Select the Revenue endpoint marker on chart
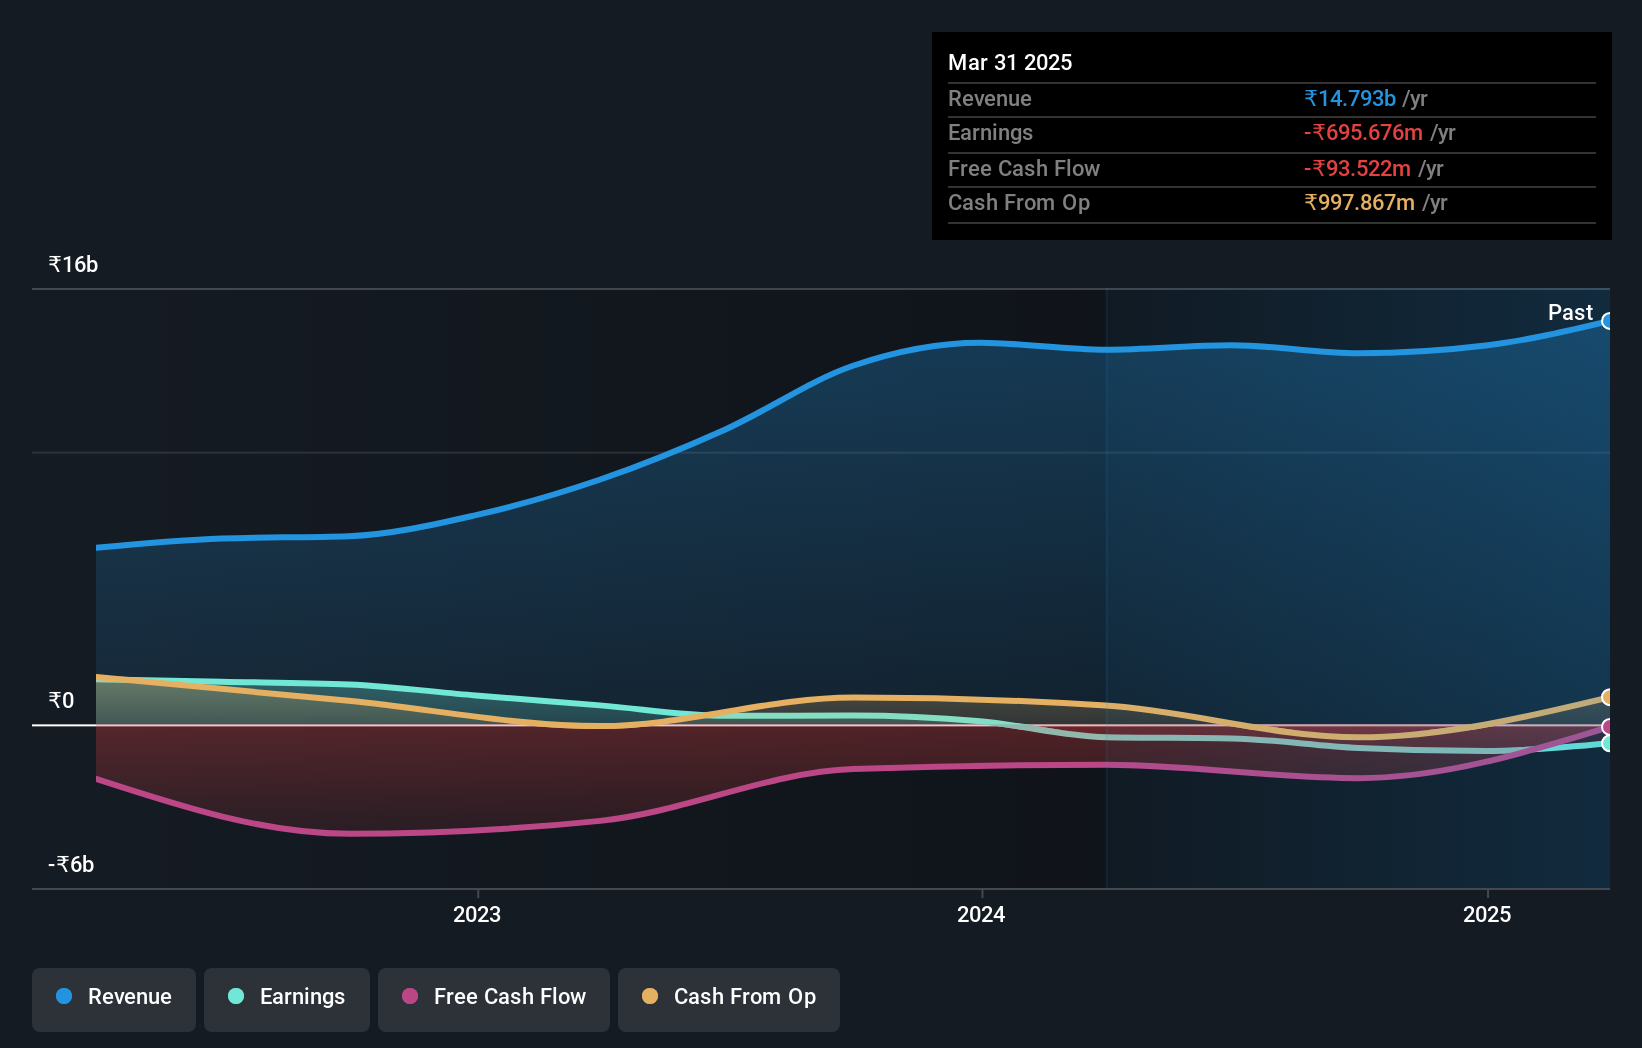 coord(1607,321)
